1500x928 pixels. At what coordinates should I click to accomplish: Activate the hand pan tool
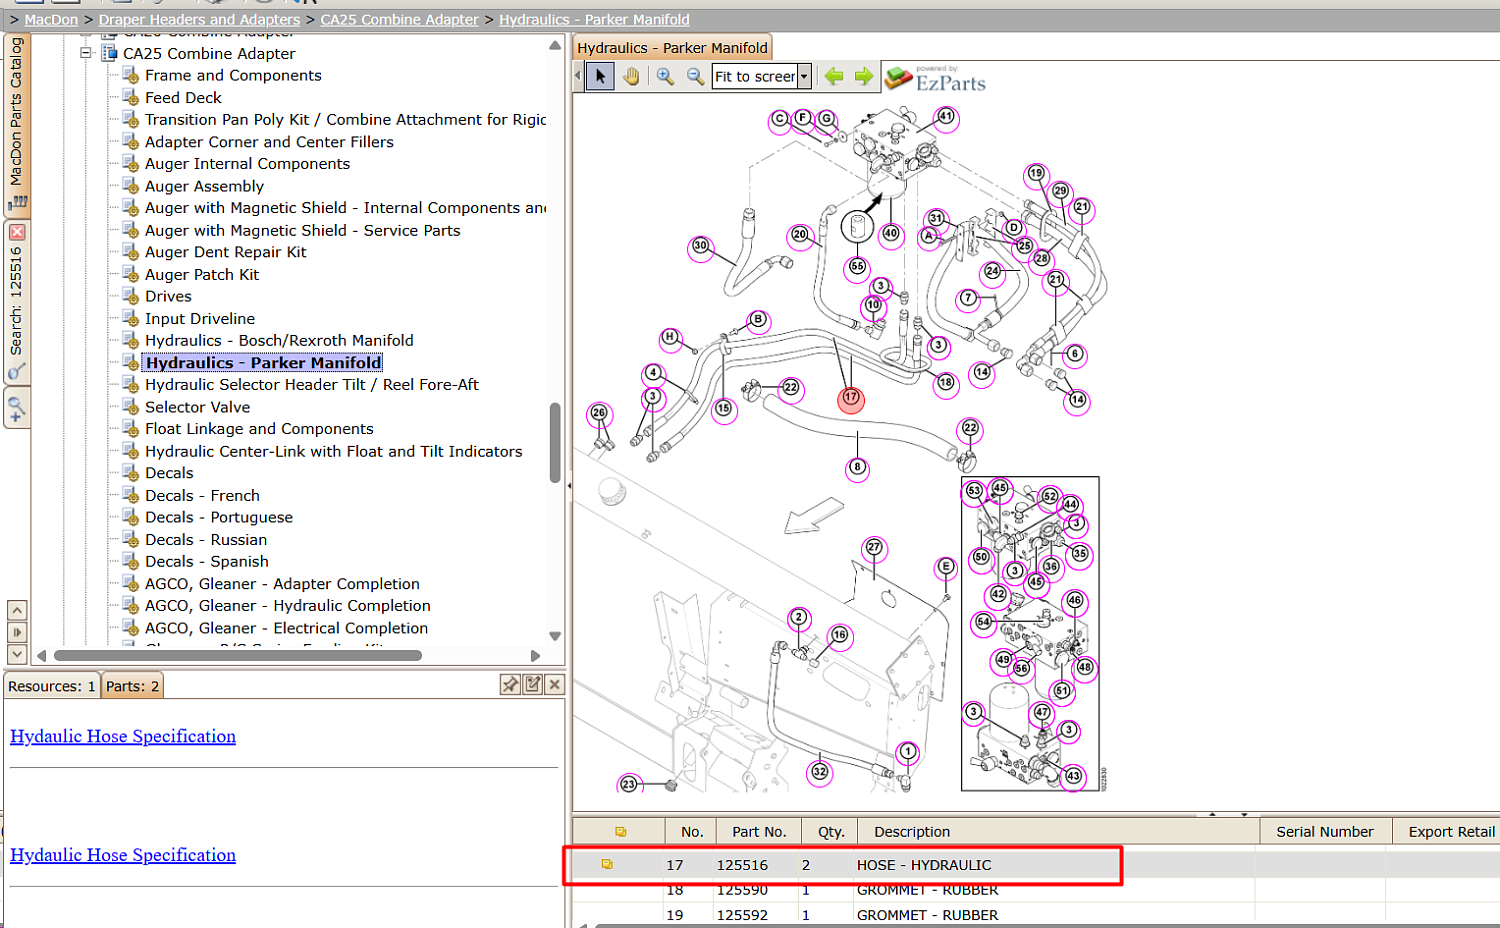pos(631,76)
